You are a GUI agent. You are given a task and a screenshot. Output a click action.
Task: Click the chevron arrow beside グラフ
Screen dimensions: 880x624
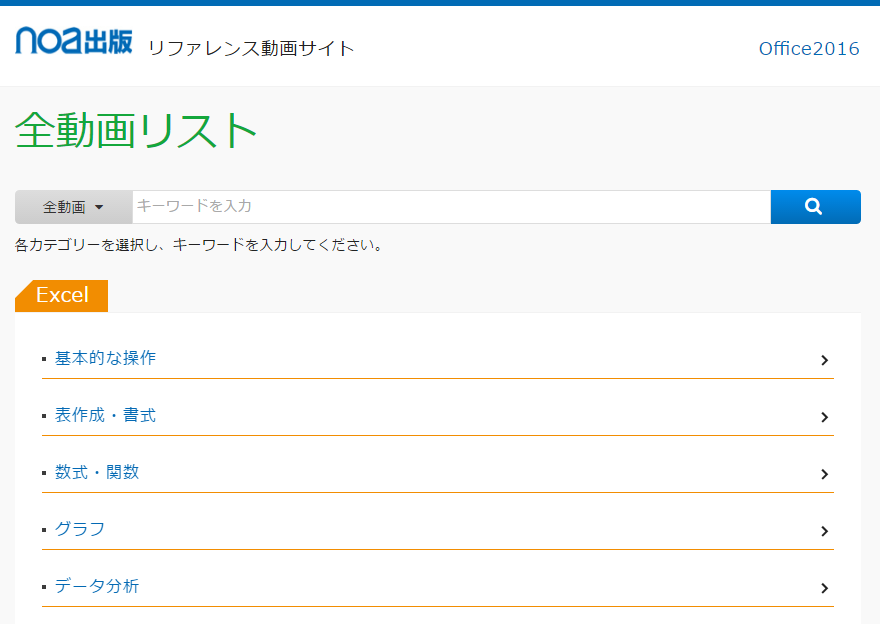(824, 531)
